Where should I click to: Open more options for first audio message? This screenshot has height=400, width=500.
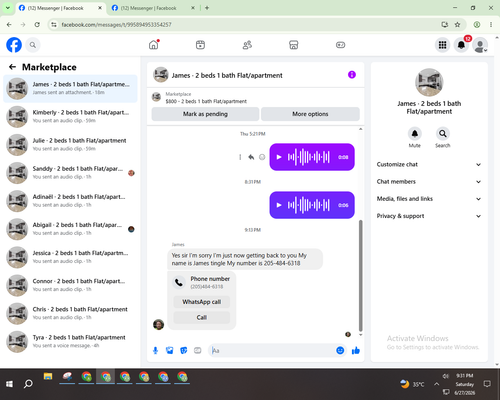click(240, 157)
